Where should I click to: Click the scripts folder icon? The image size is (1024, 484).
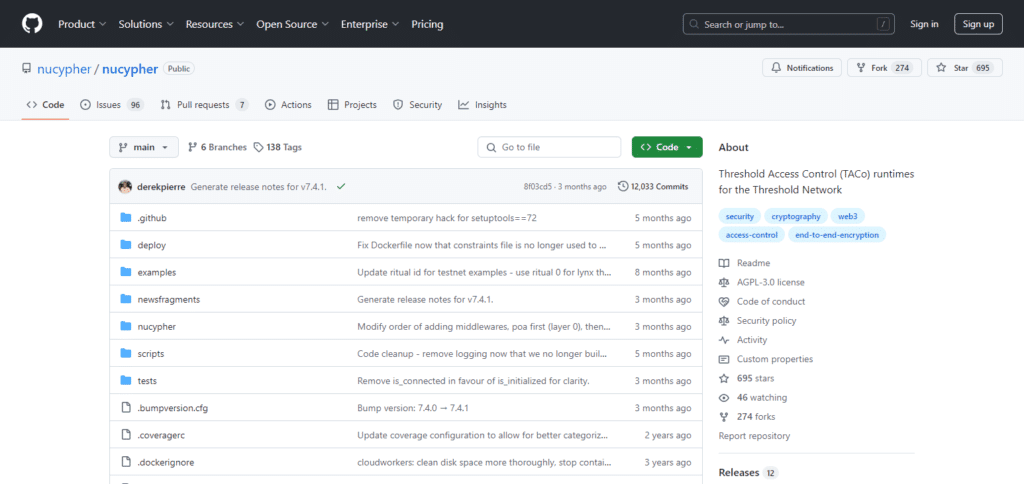point(126,353)
